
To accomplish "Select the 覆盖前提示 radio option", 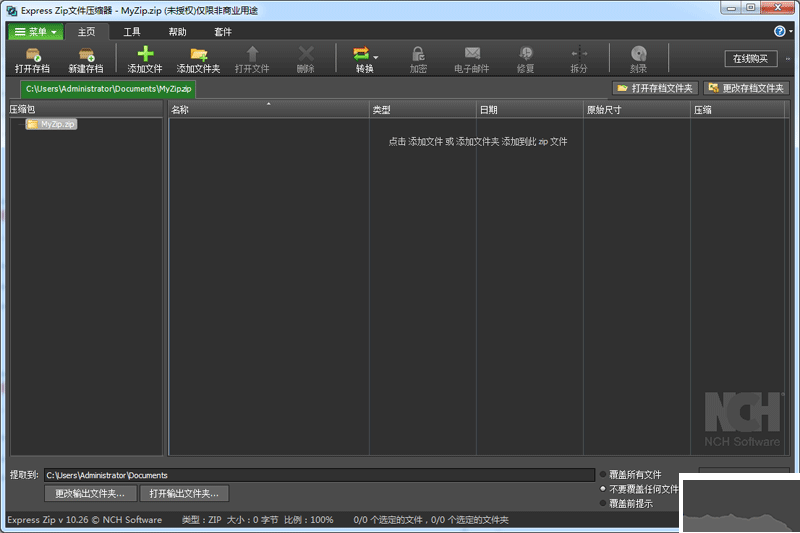I will (x=603, y=503).
